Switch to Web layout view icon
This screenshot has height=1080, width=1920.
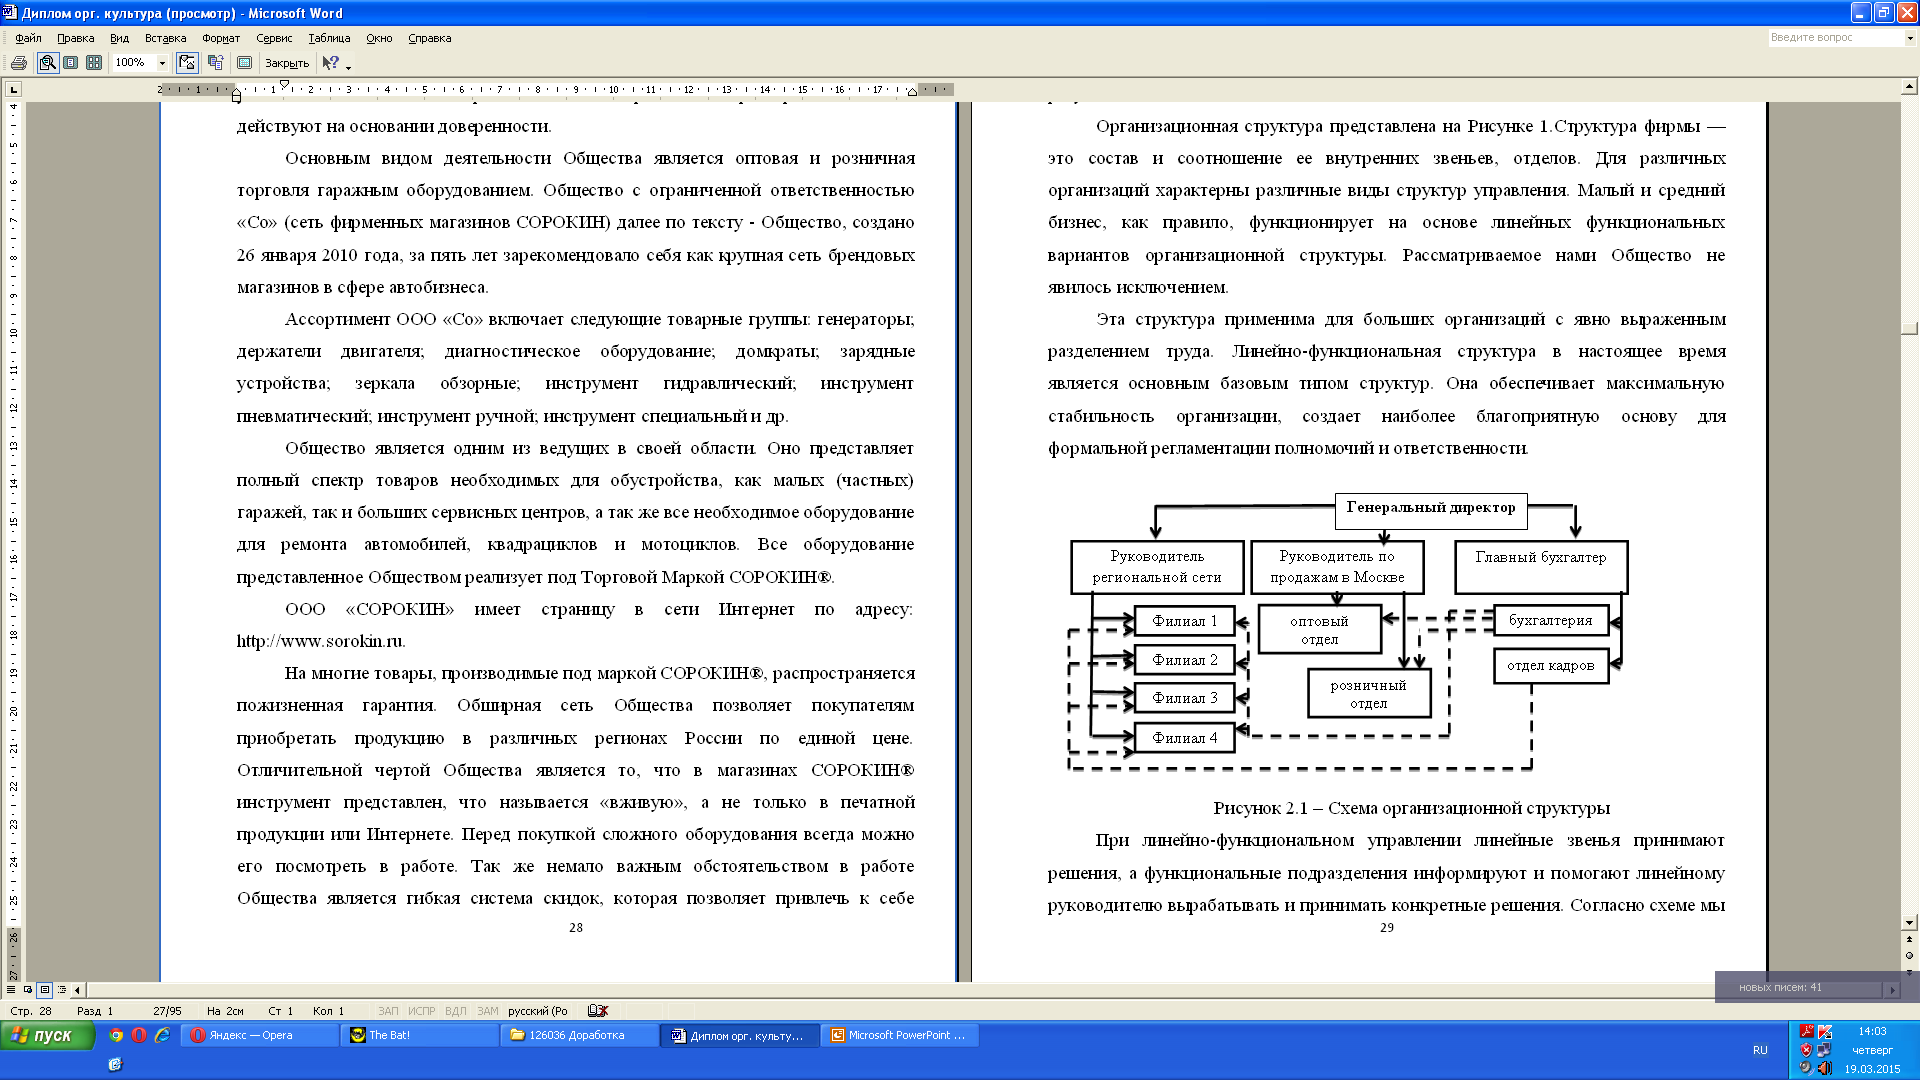pyautogui.click(x=28, y=990)
